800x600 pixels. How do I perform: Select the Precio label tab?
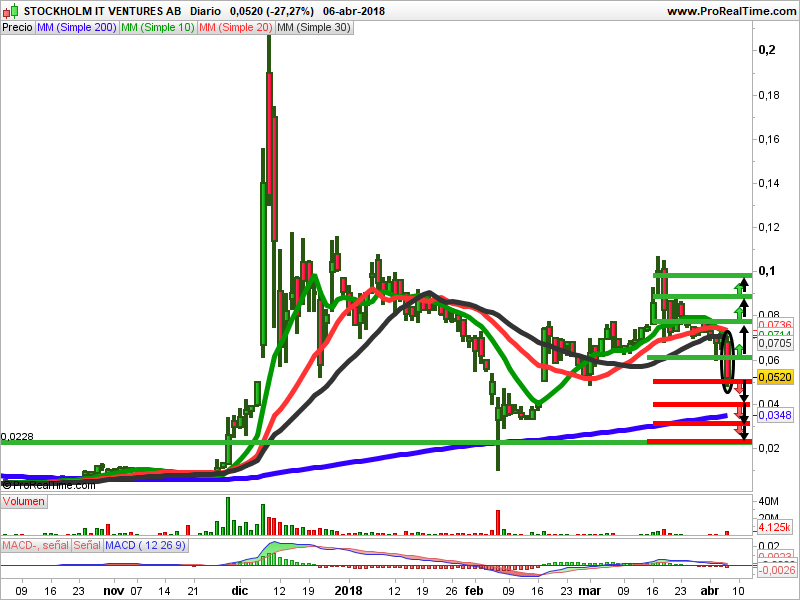click(17, 28)
